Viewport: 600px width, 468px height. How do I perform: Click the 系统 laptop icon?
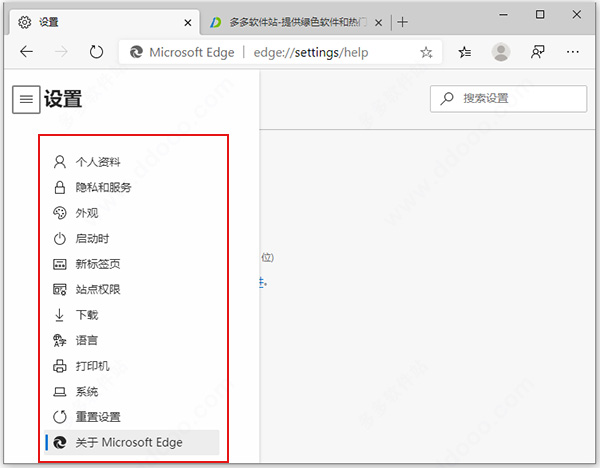pyautogui.click(x=59, y=391)
